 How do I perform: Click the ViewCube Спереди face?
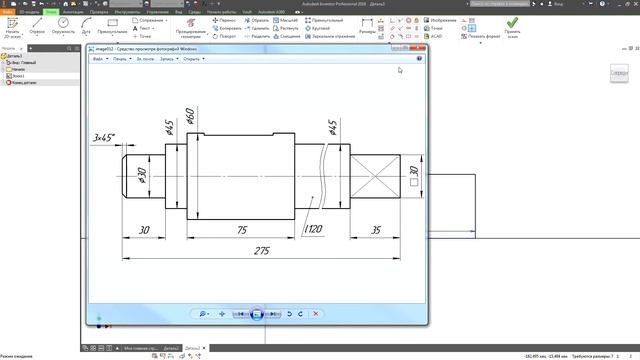(x=619, y=73)
